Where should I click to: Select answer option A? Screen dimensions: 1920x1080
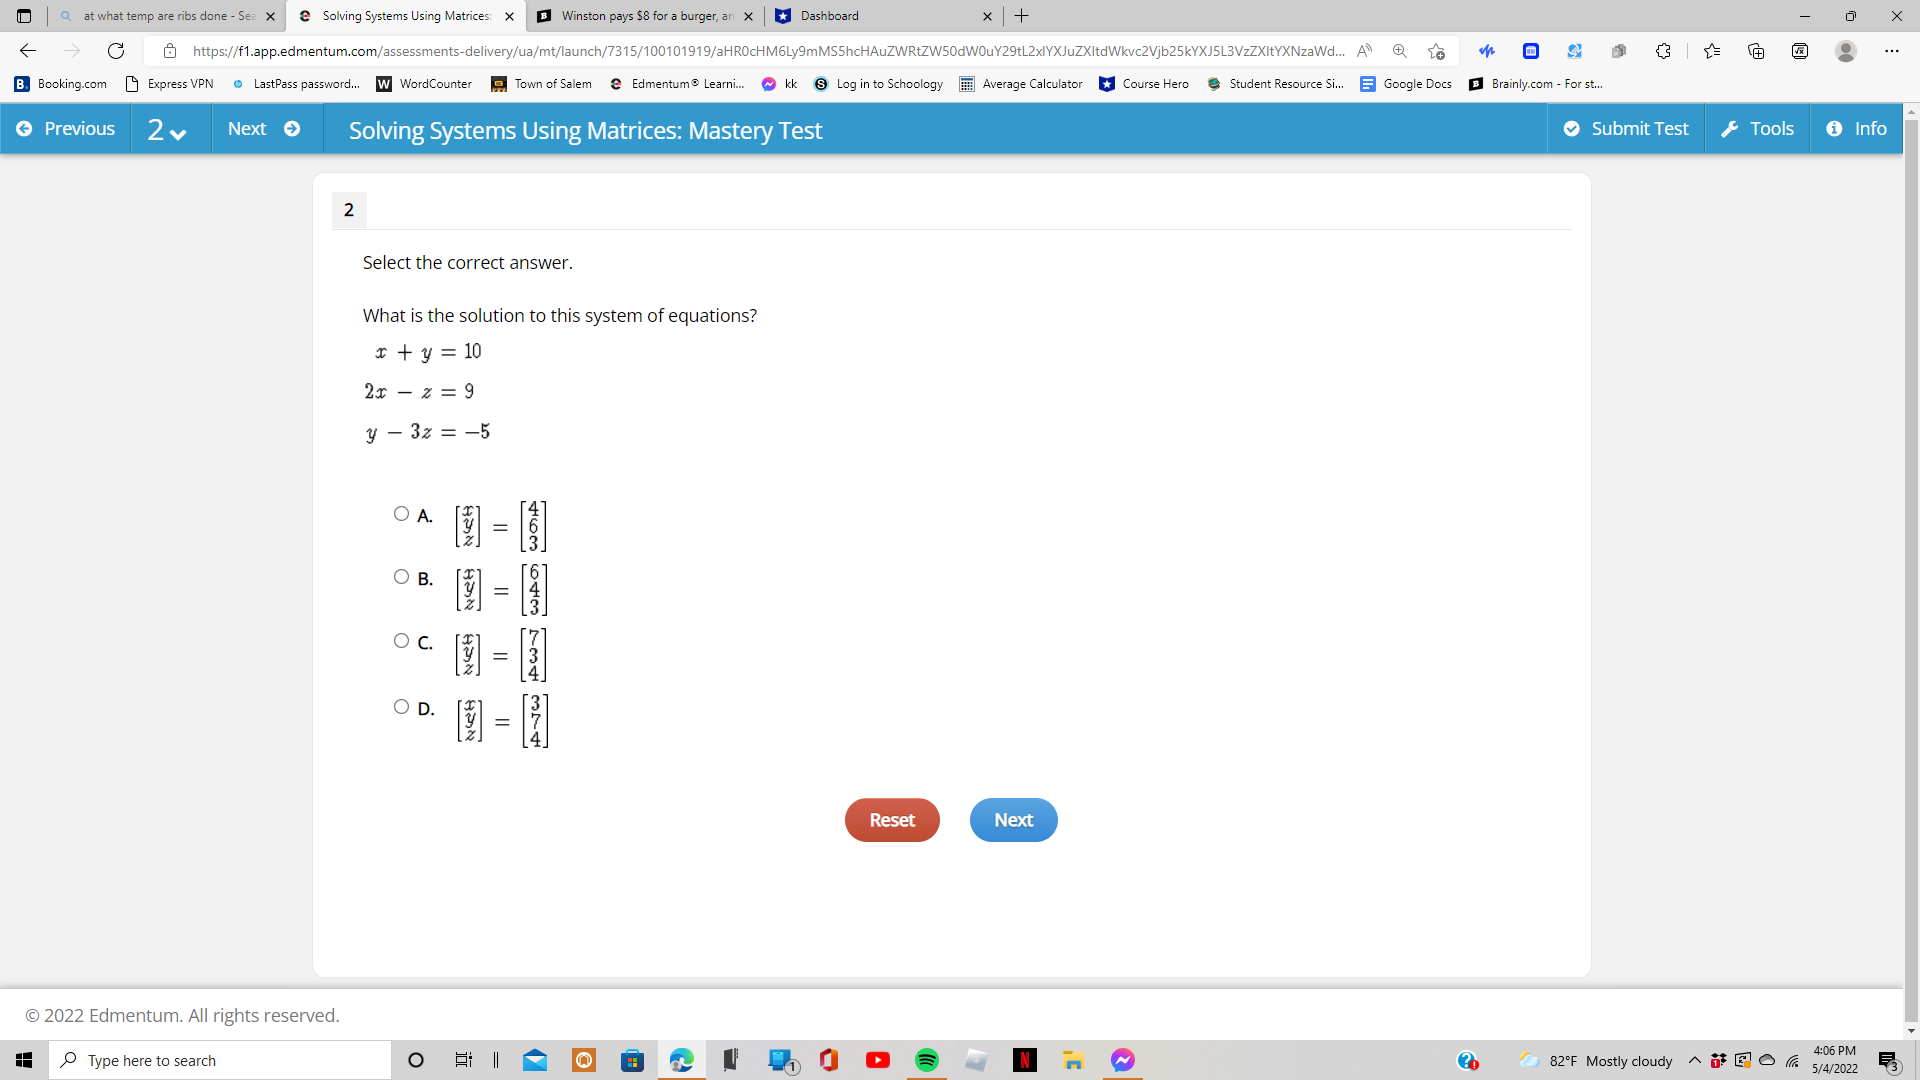401,514
